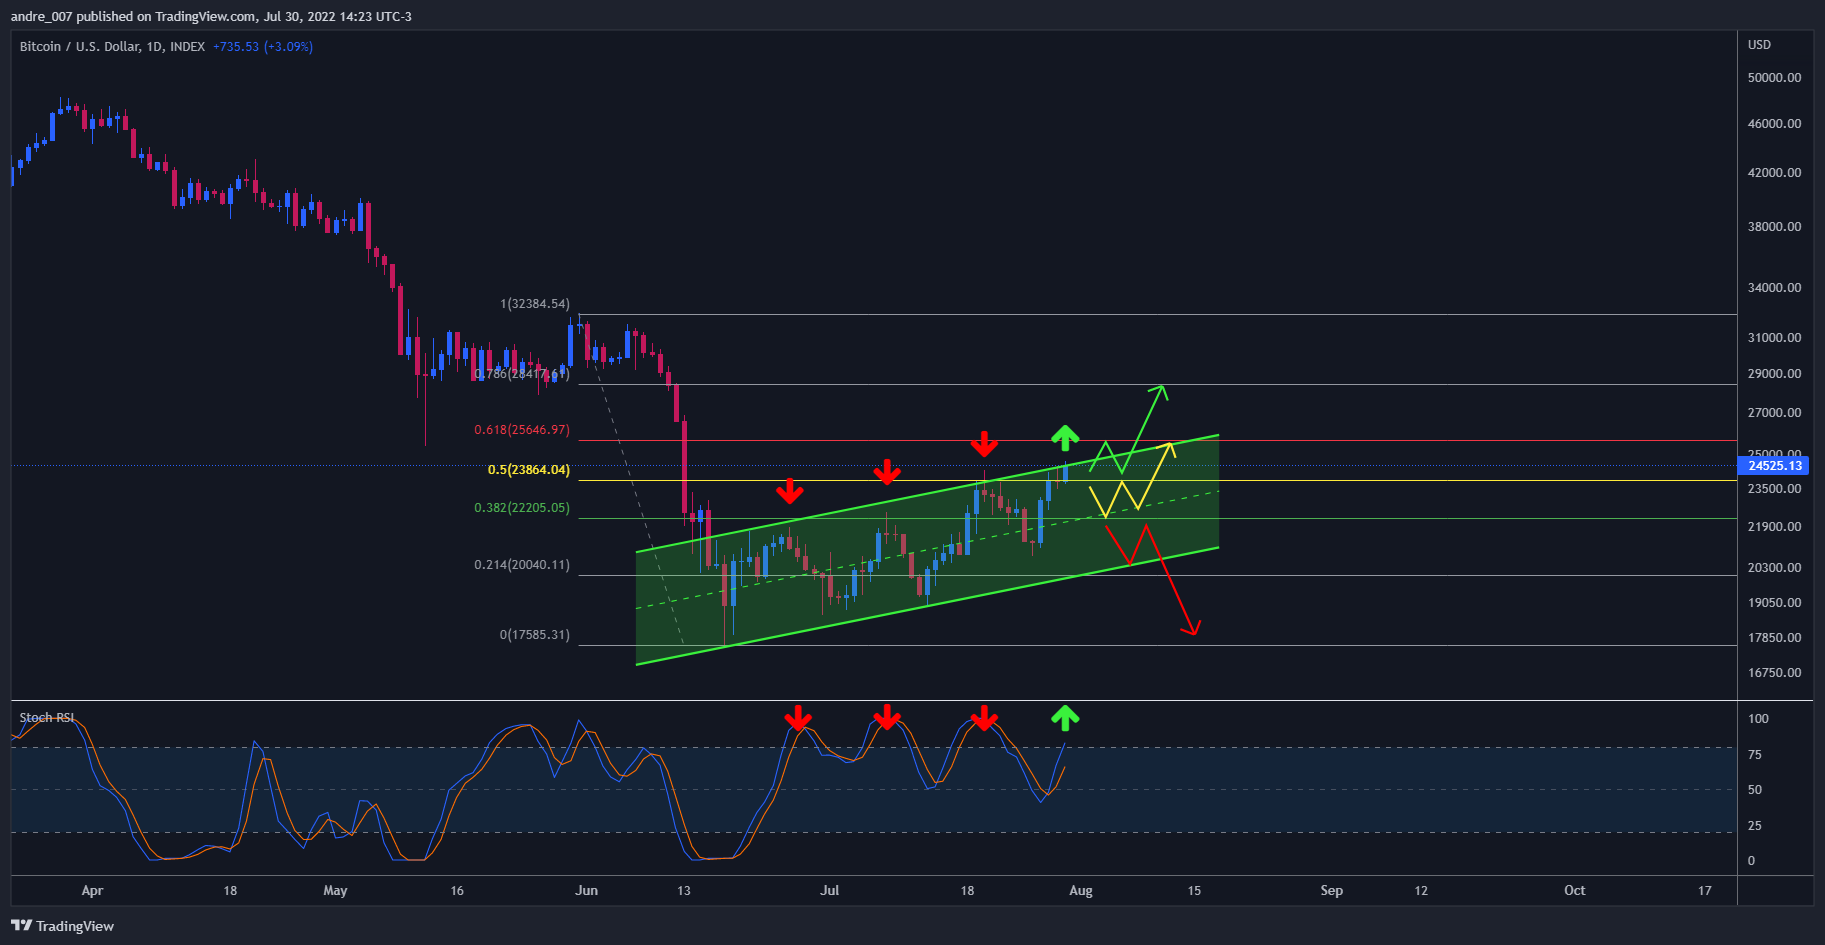Click the TradingView logo at the bottom
1825x945 pixels.
[x=62, y=926]
